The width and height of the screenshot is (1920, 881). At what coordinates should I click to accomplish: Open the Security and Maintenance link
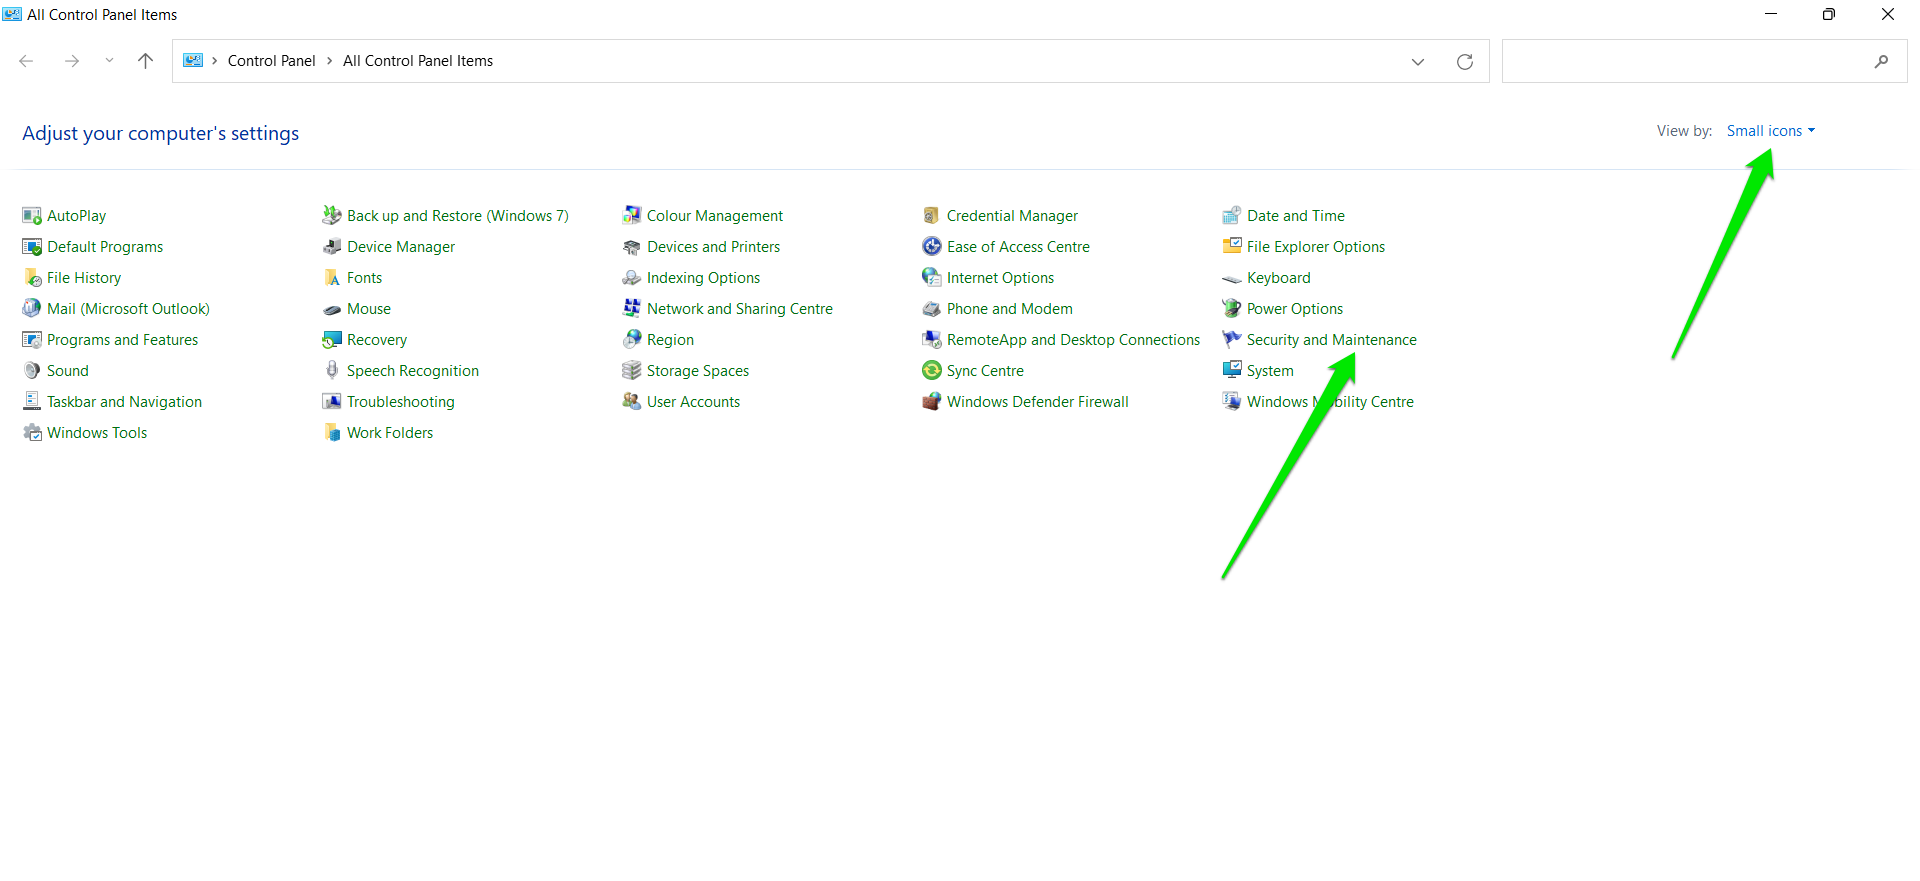(x=1331, y=340)
